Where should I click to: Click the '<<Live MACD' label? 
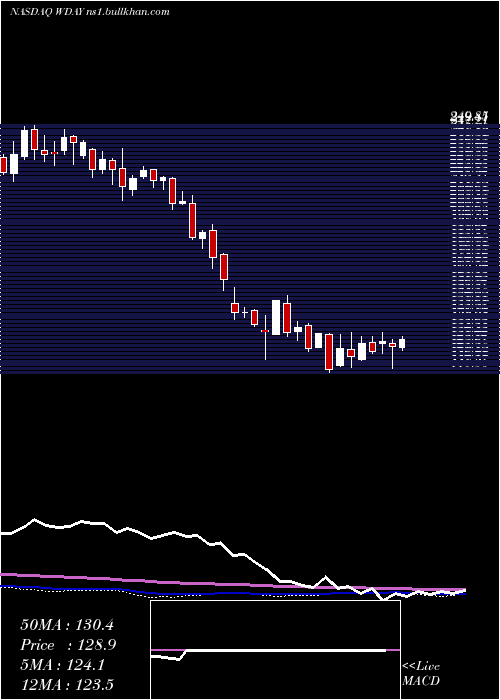[421, 674]
